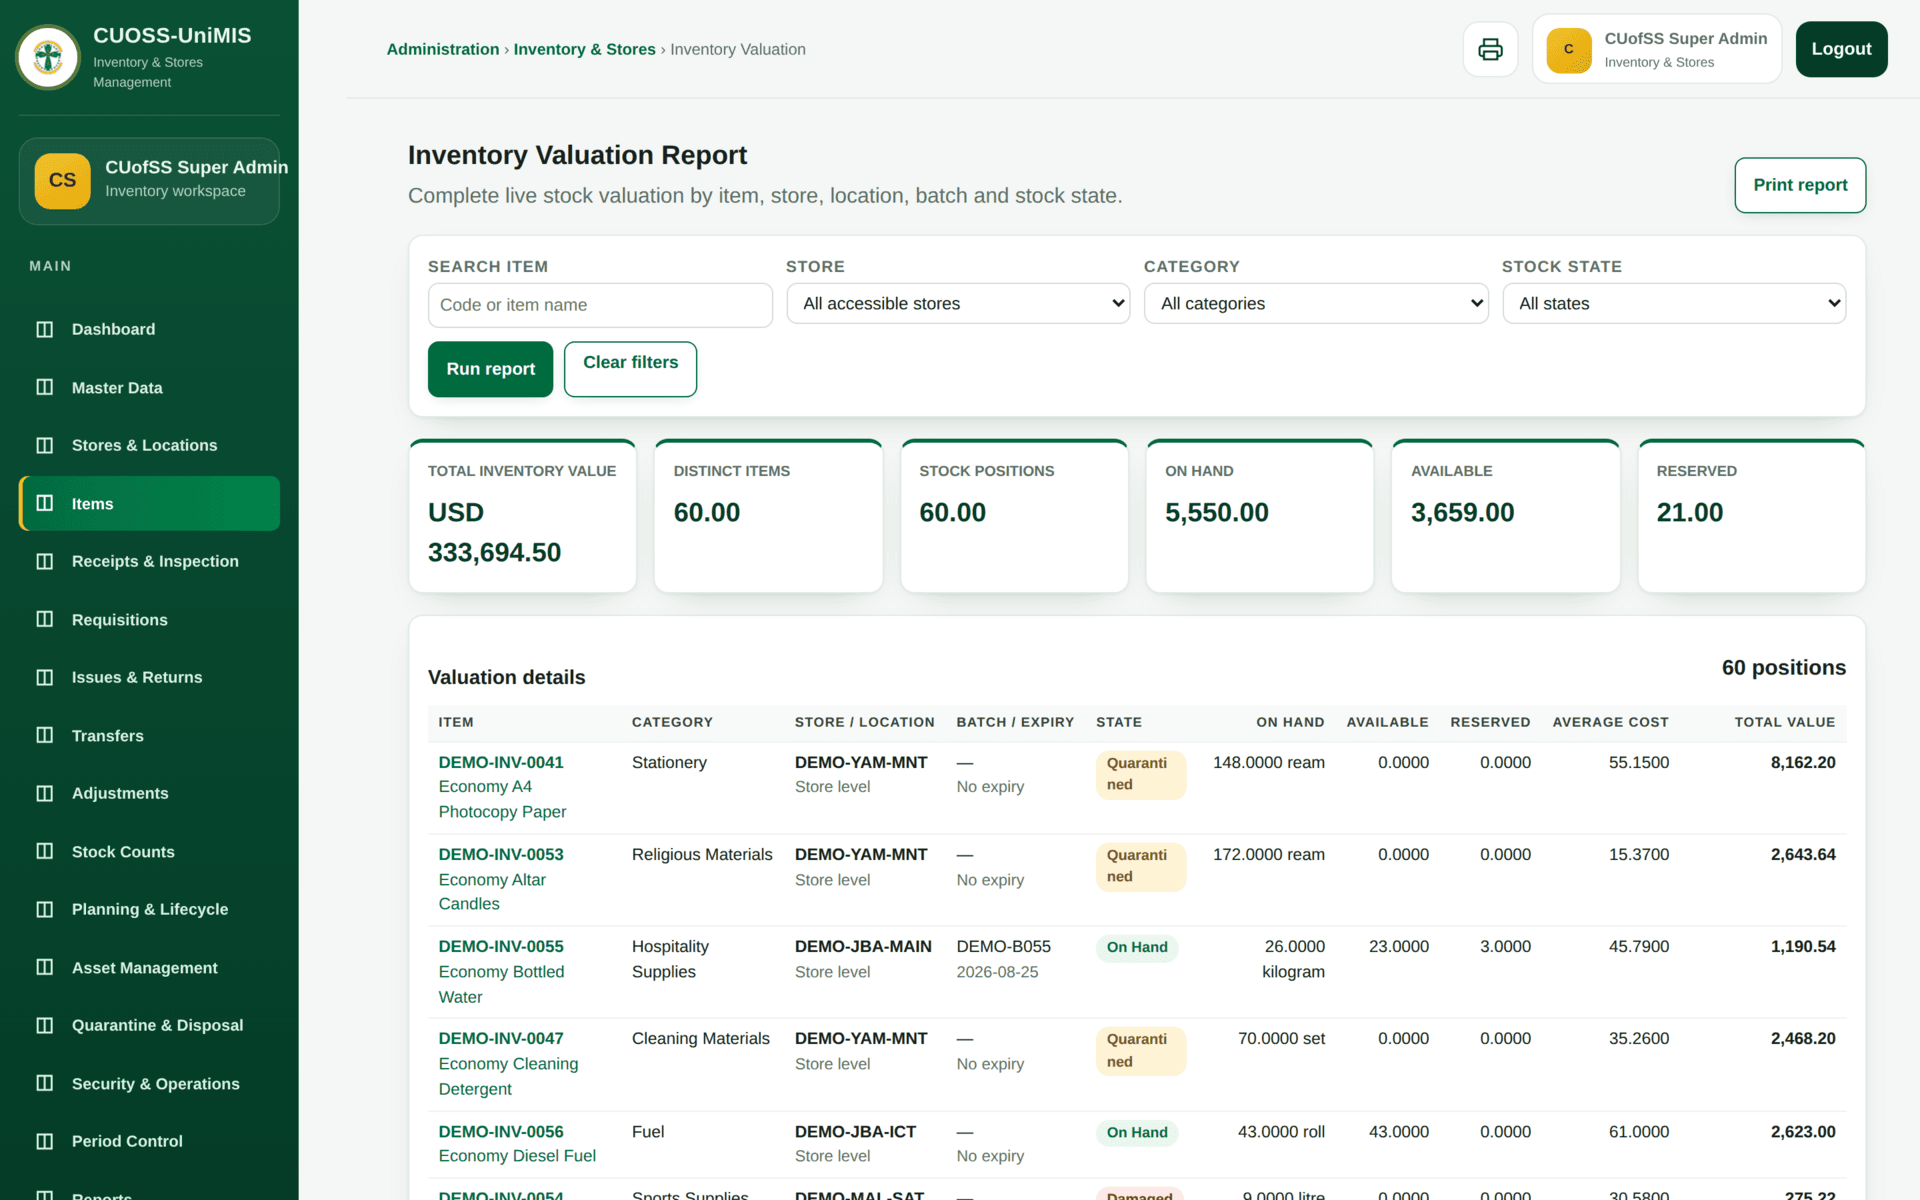The height and width of the screenshot is (1200, 1920).
Task: Click the yellow C avatar in header
Action: 1568,49
